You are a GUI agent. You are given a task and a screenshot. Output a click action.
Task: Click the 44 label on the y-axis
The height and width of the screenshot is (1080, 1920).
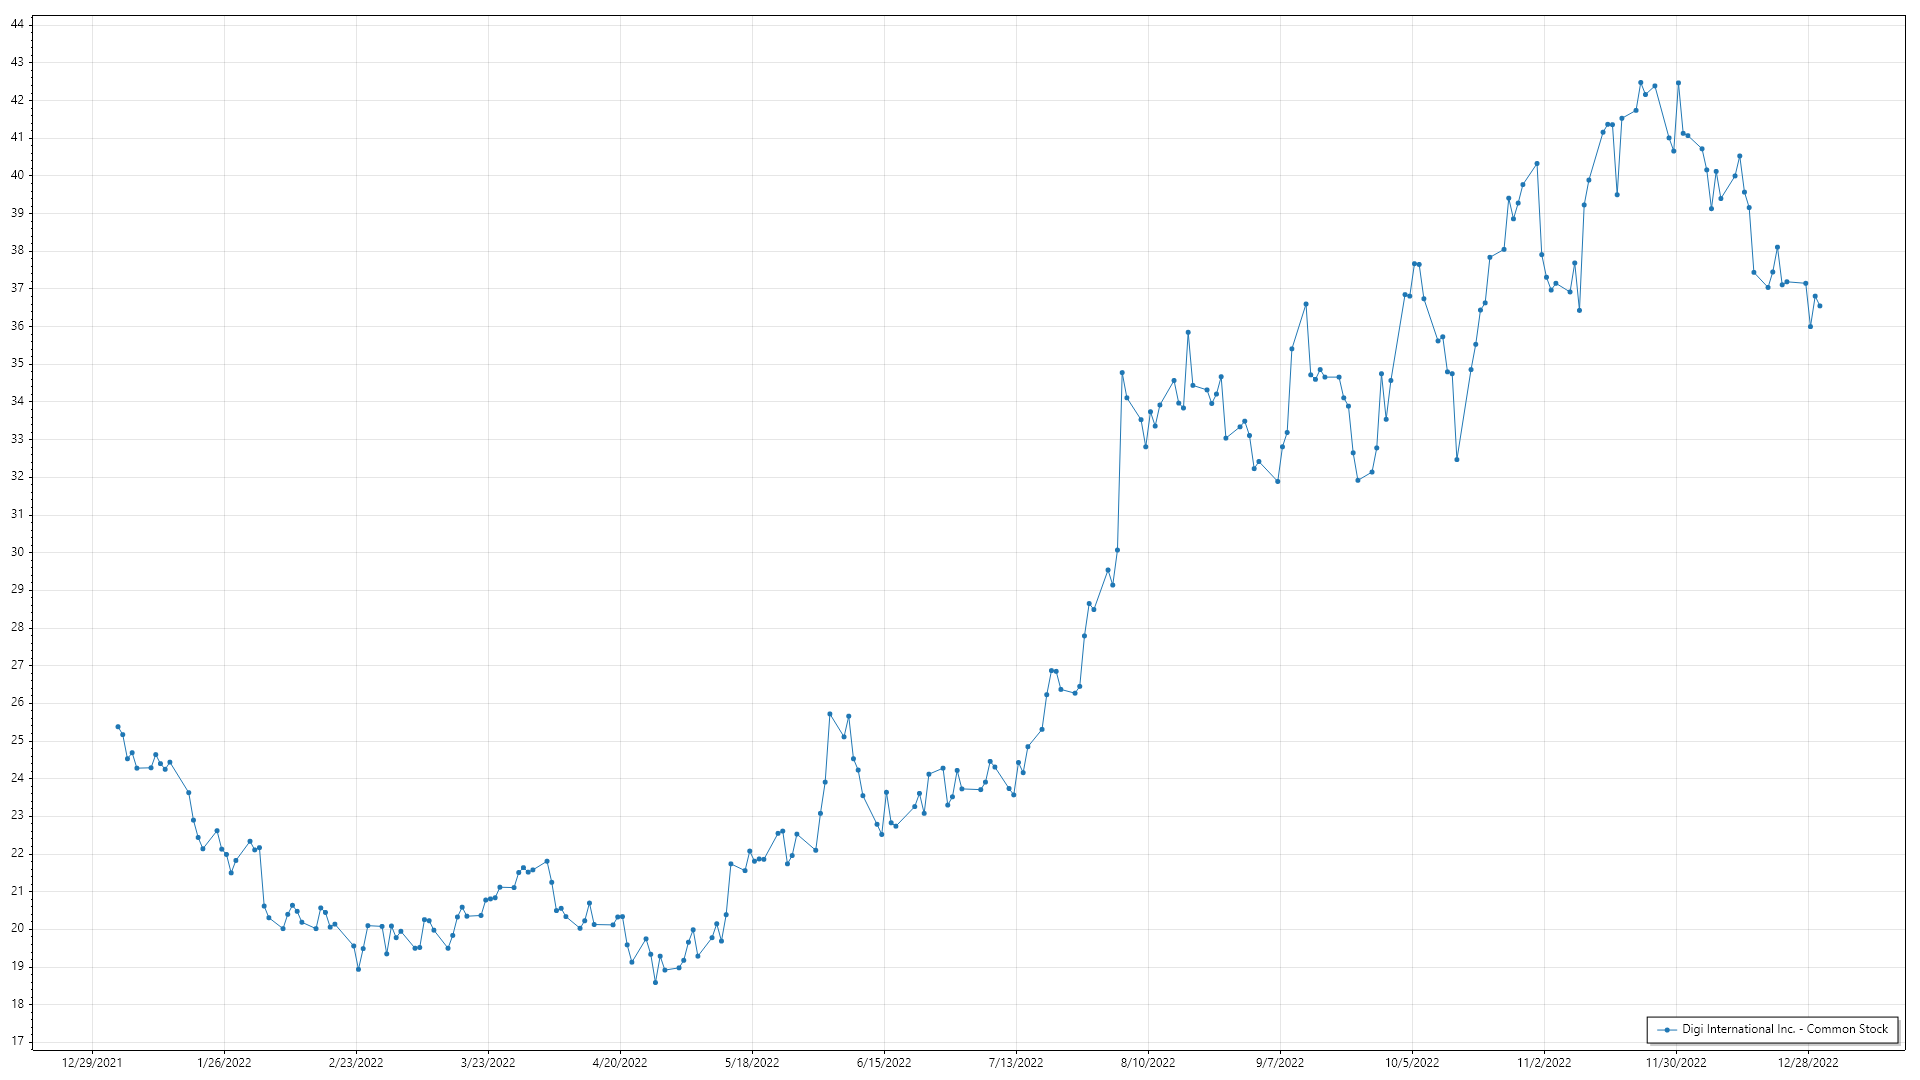point(17,24)
